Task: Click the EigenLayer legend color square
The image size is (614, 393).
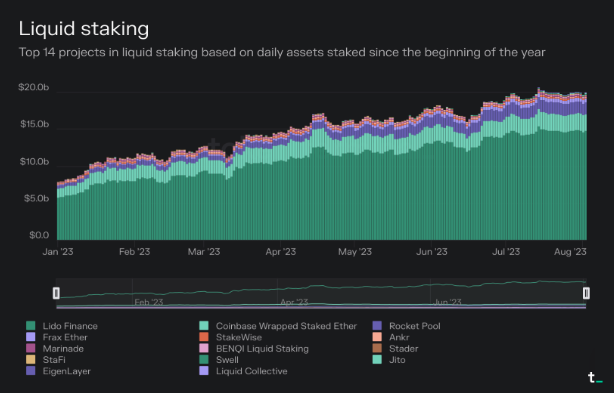Action: (31, 371)
